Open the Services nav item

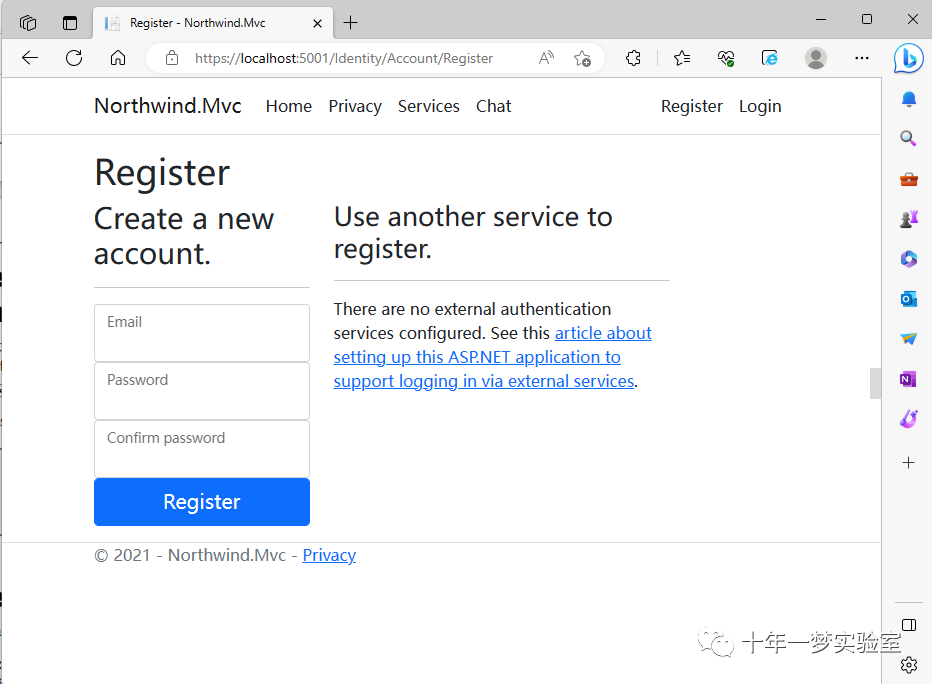(x=429, y=106)
